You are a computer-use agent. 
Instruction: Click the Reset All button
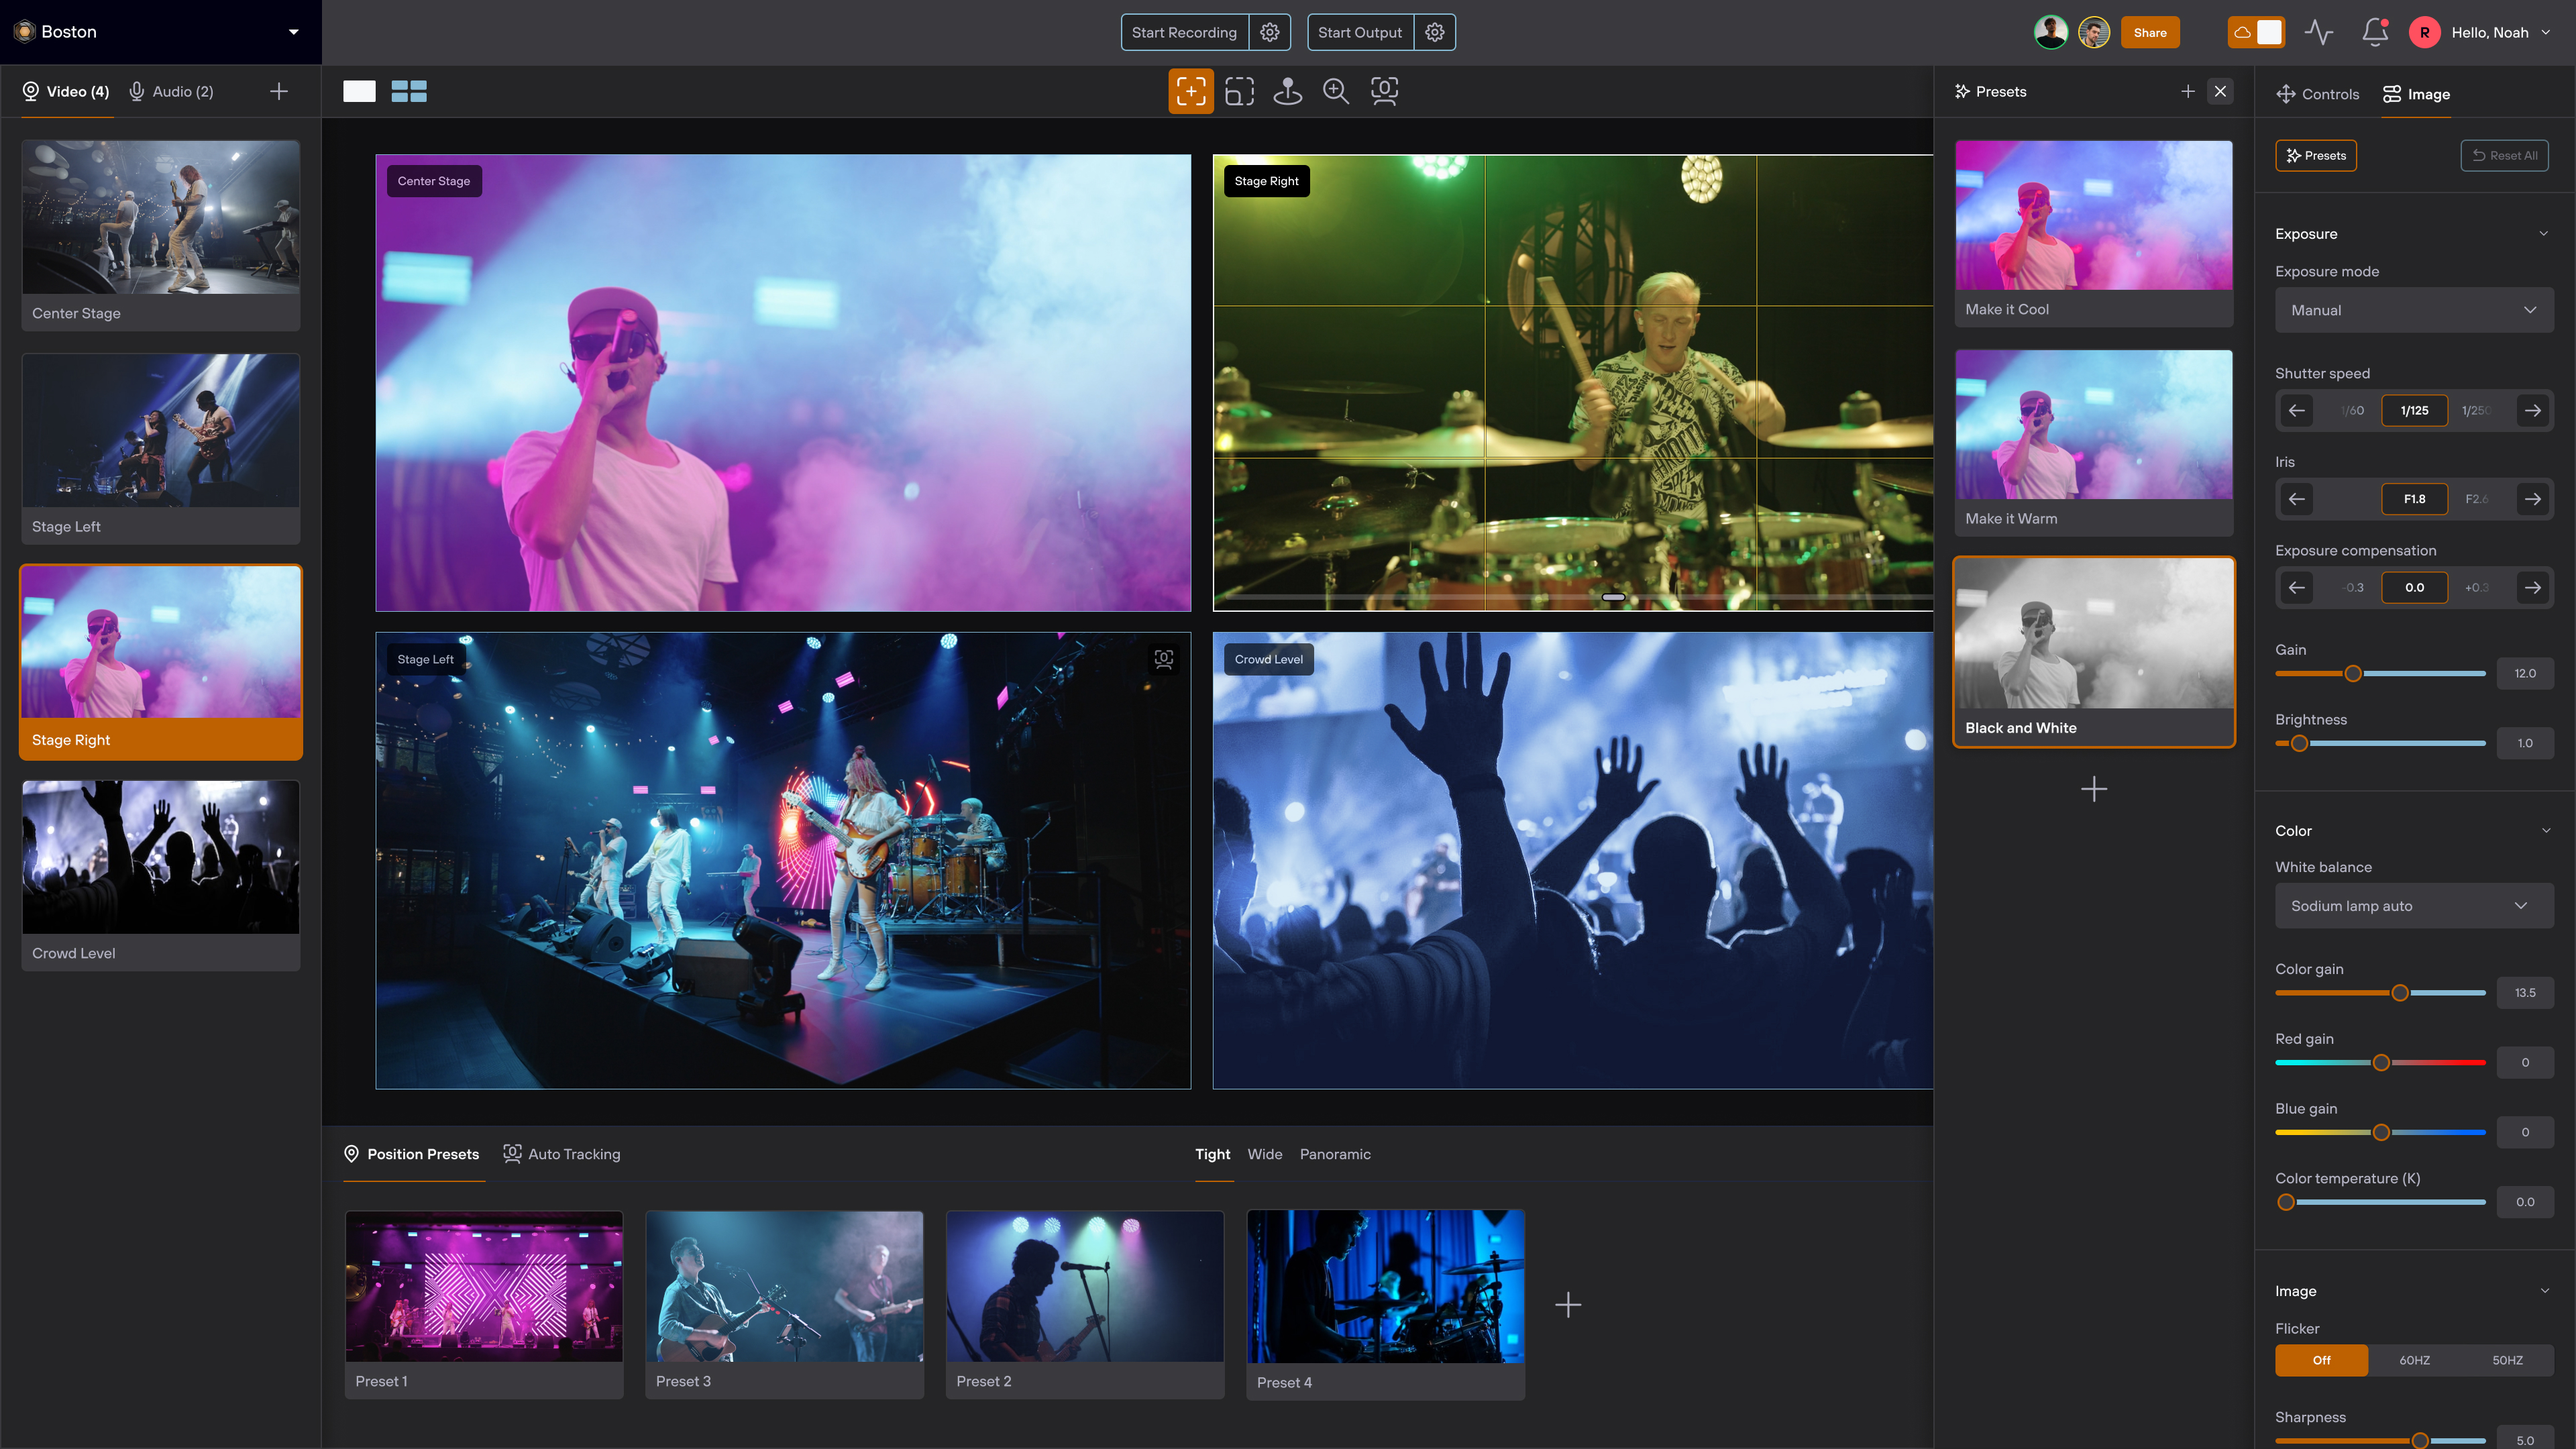[2504, 155]
